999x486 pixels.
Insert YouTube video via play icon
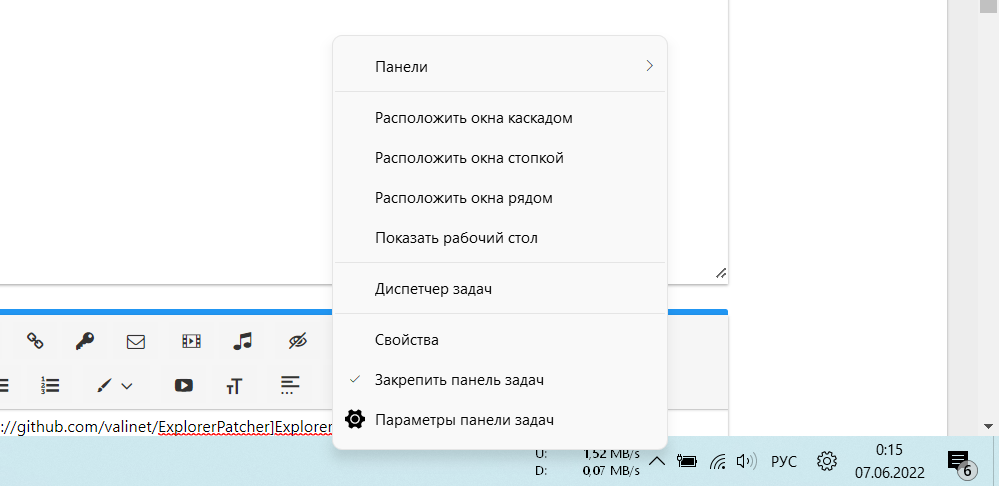coord(183,385)
